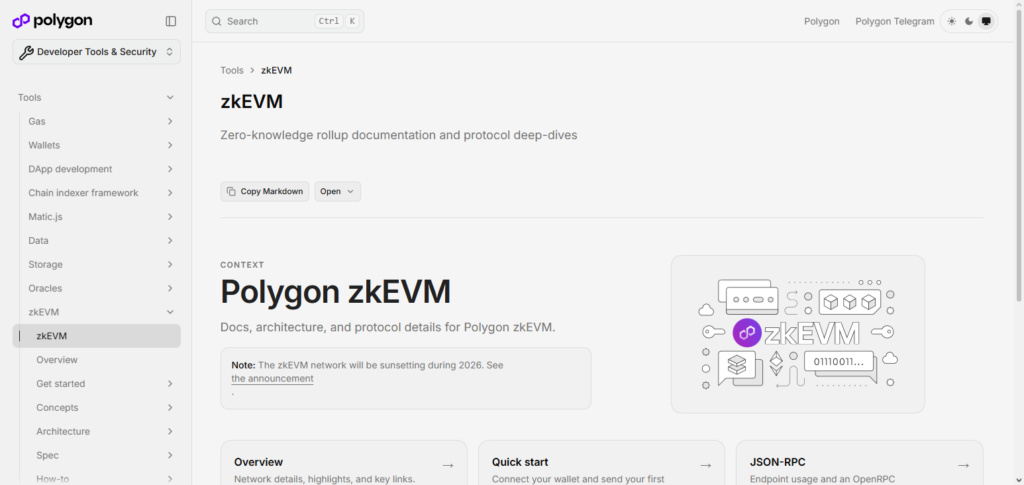Click the Polygon logo

click(52, 21)
